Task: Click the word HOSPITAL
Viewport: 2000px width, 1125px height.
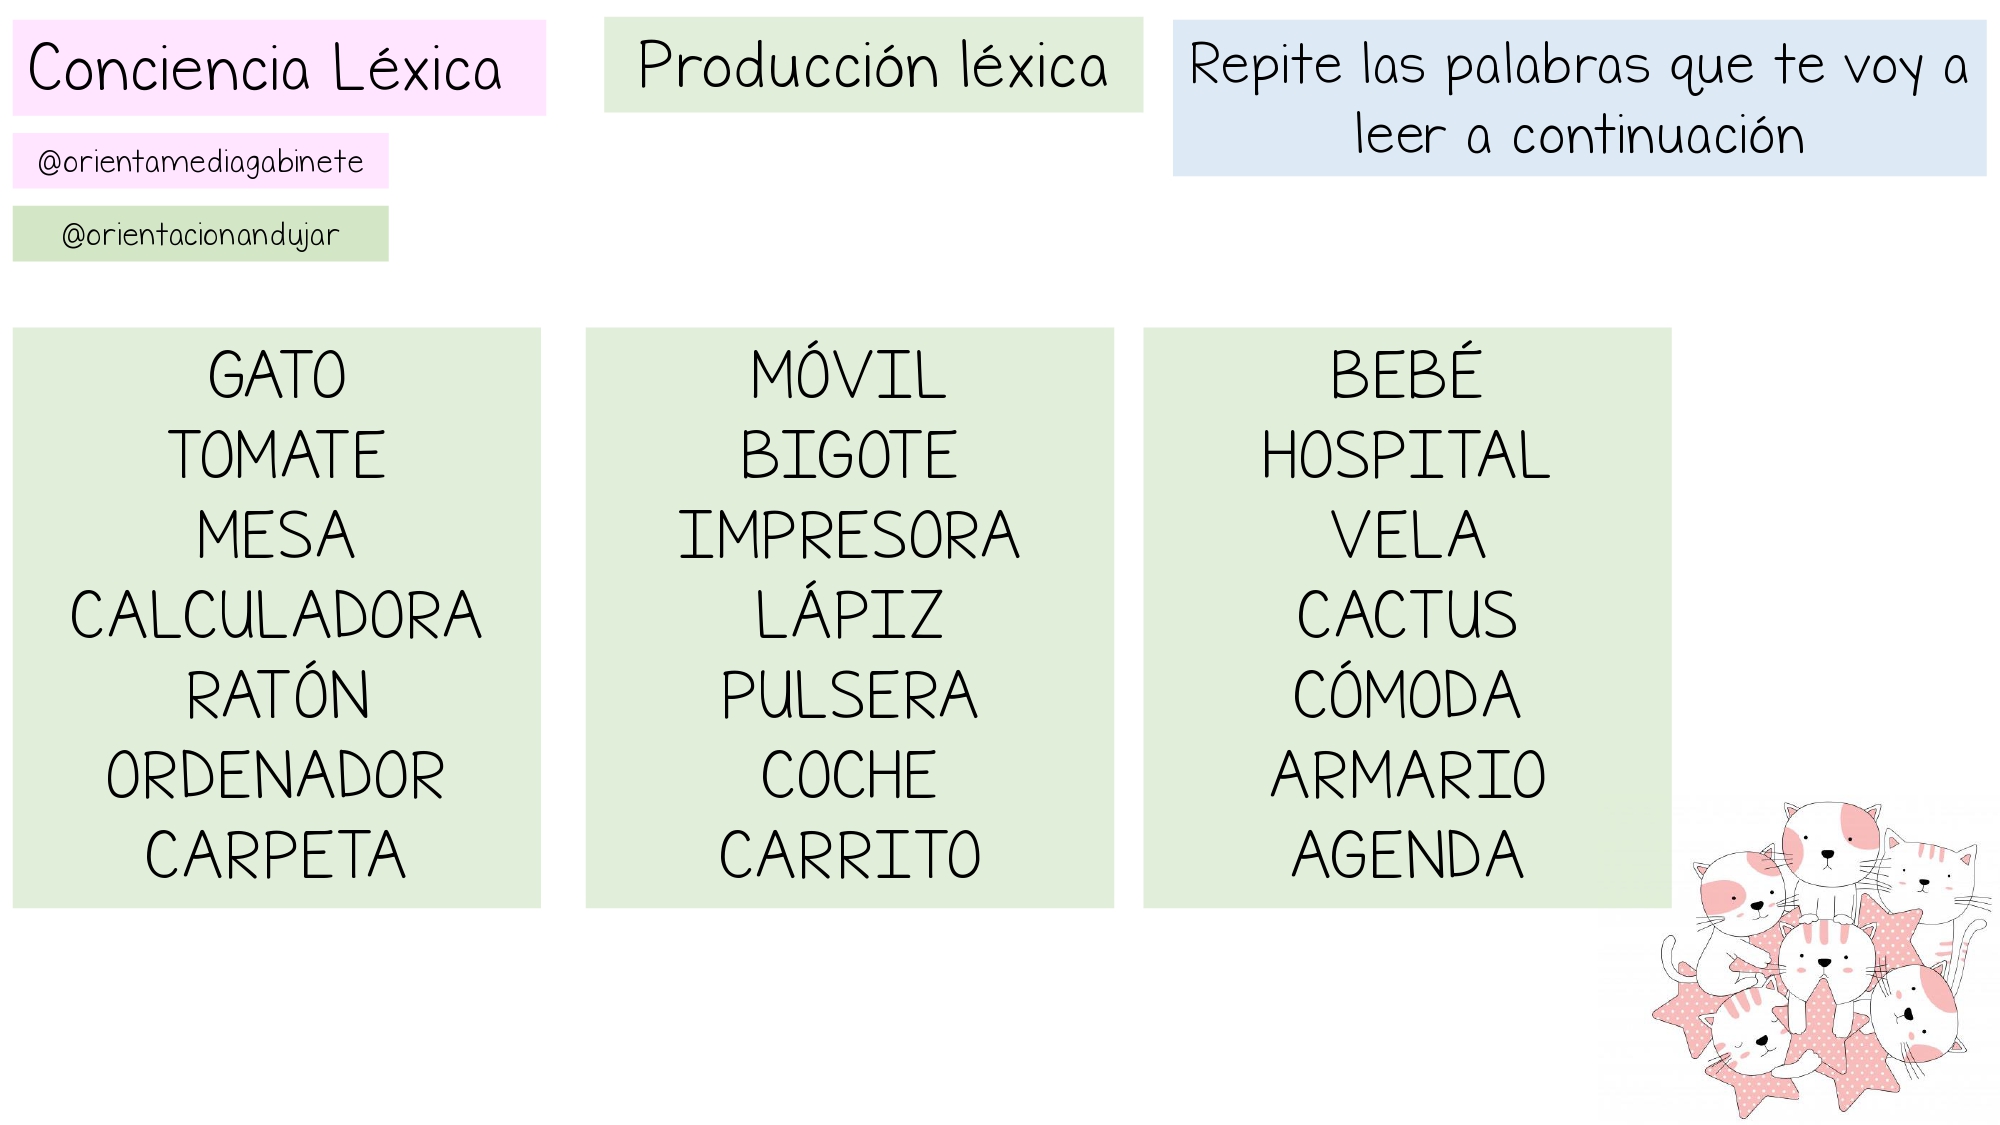Action: tap(1406, 455)
